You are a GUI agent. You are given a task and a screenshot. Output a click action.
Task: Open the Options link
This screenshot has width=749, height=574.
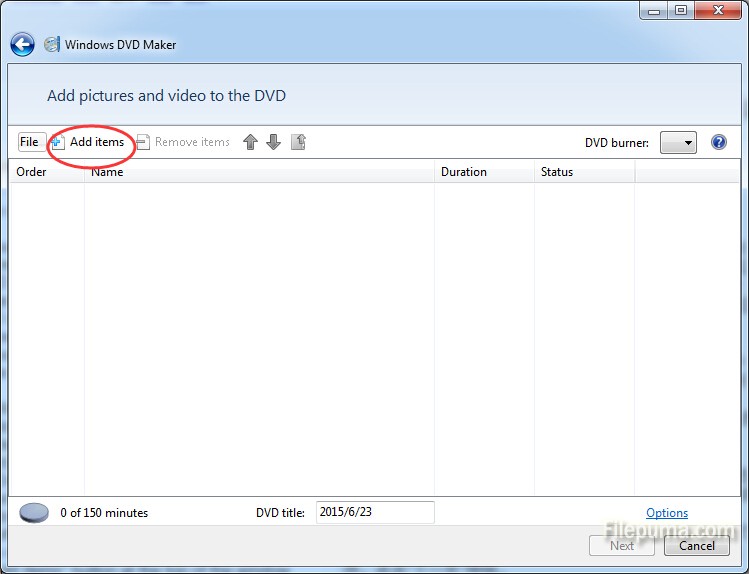point(667,513)
